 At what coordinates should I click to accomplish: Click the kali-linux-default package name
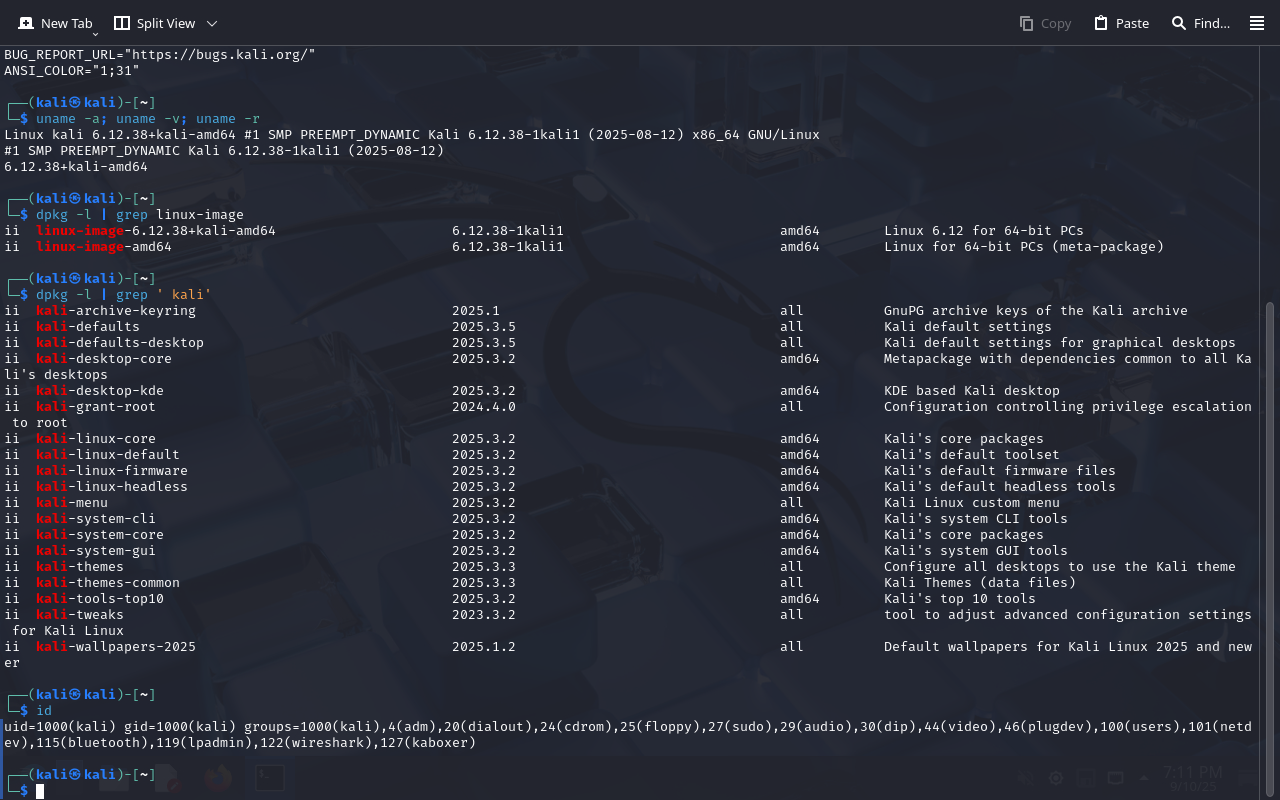click(x=108, y=455)
